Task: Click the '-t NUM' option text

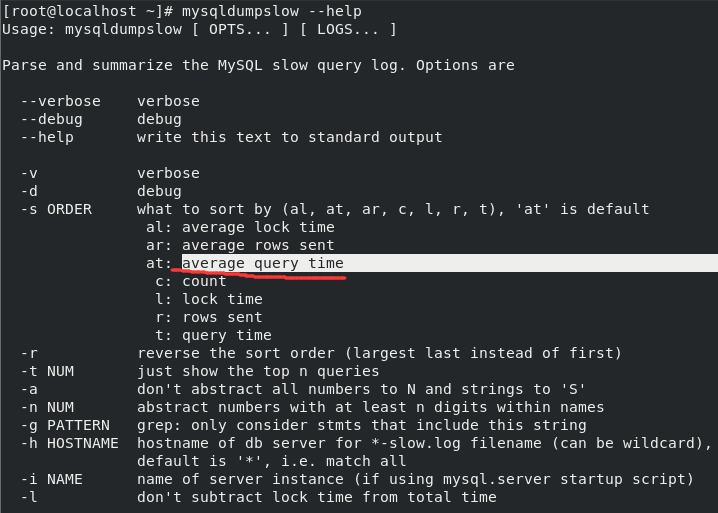Action: point(47,371)
